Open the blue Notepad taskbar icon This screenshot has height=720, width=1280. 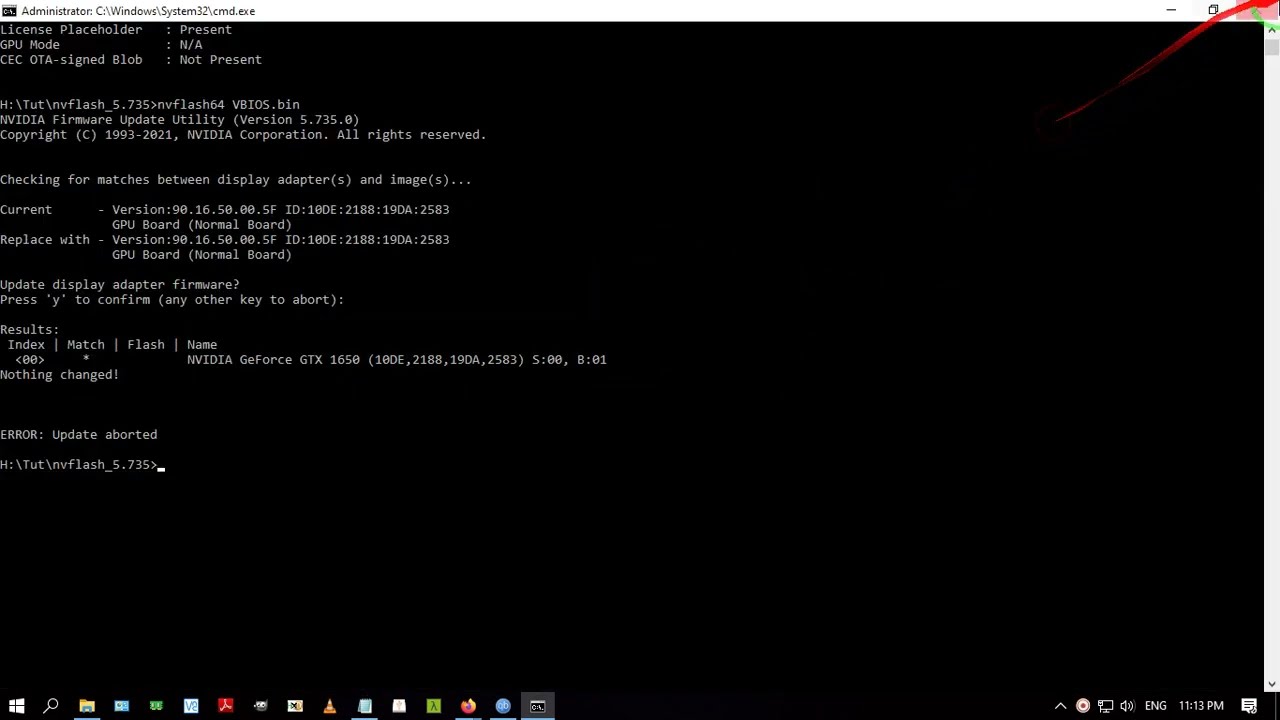365,706
